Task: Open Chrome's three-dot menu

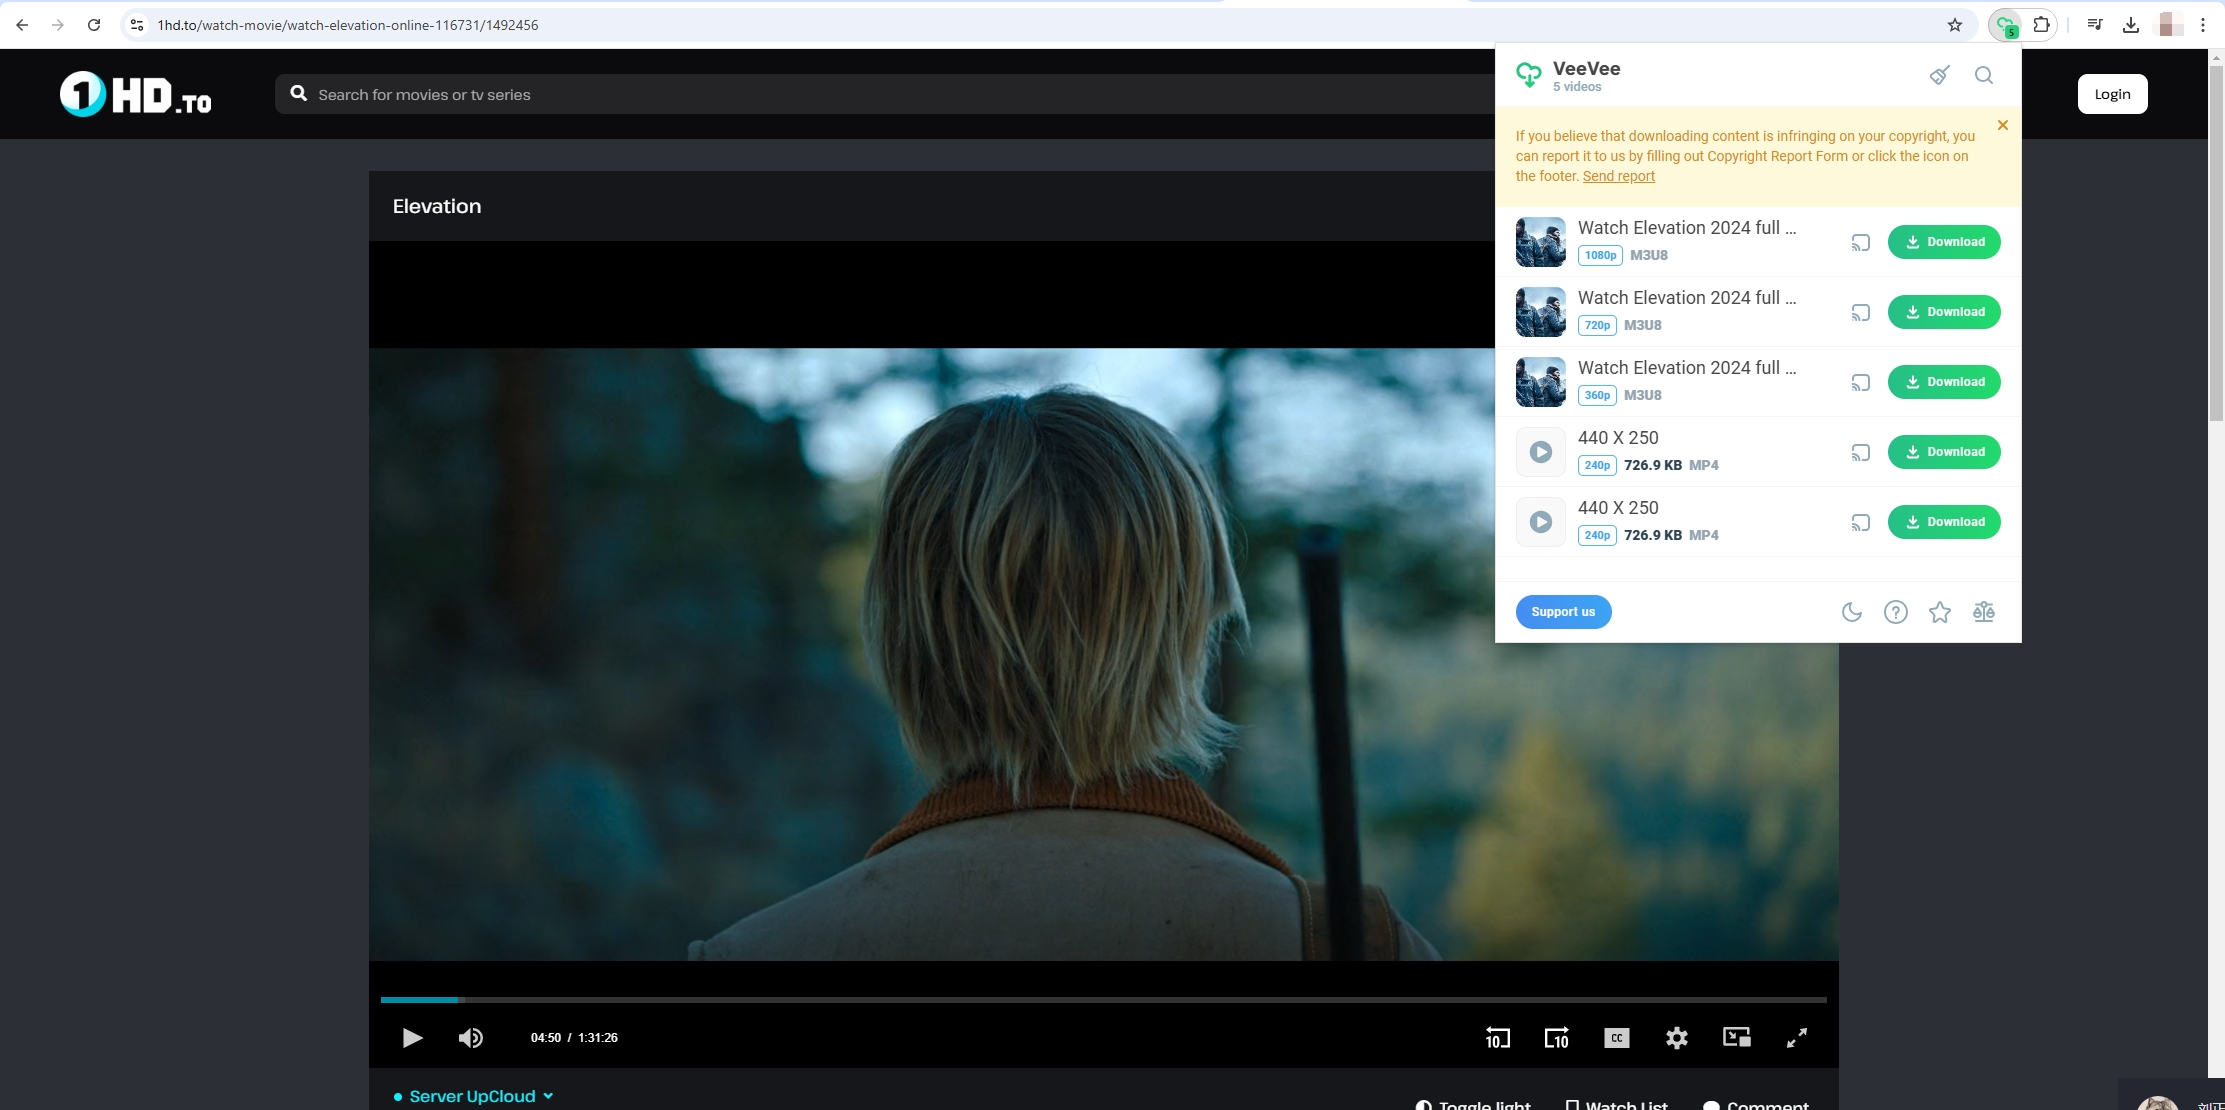Action: coord(2203,25)
